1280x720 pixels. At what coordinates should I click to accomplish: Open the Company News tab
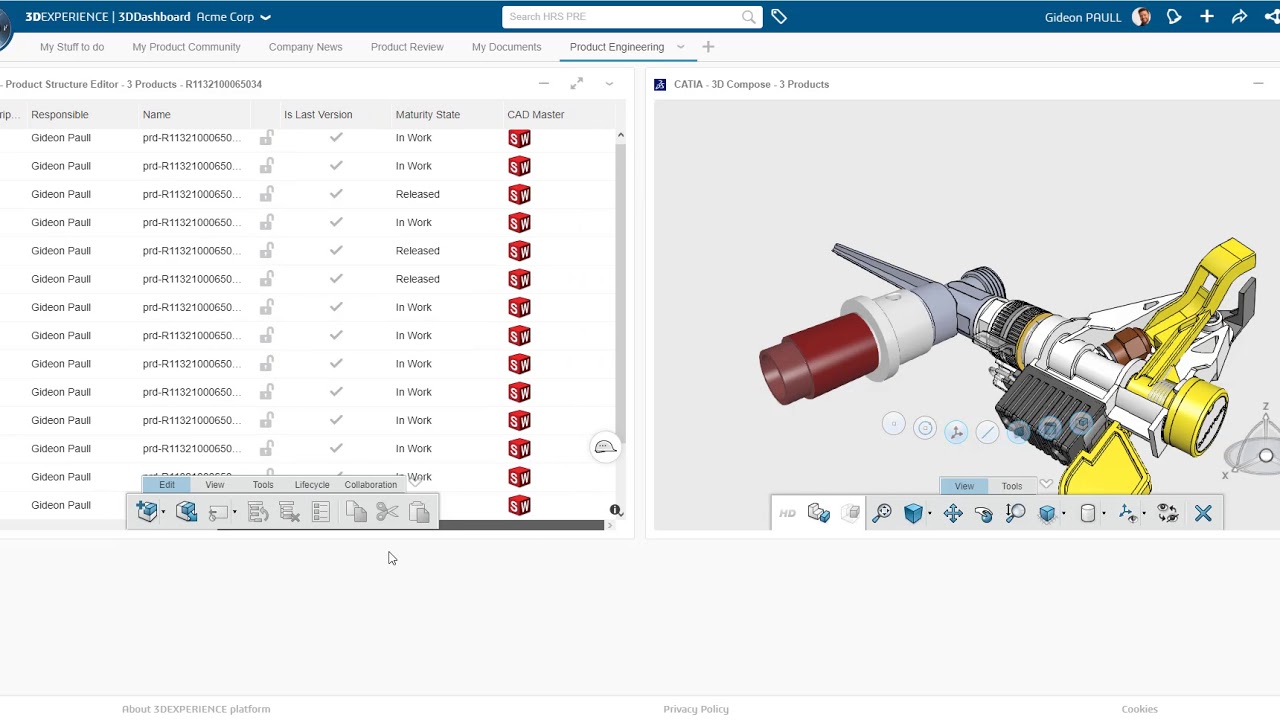[x=305, y=47]
